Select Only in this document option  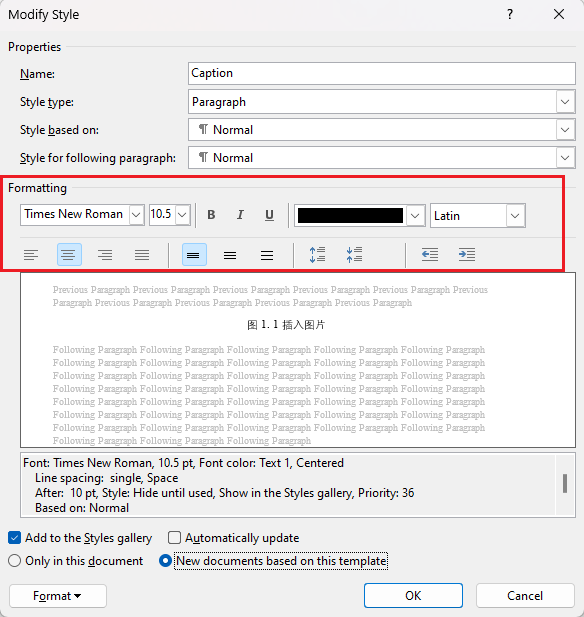[x=15, y=561]
